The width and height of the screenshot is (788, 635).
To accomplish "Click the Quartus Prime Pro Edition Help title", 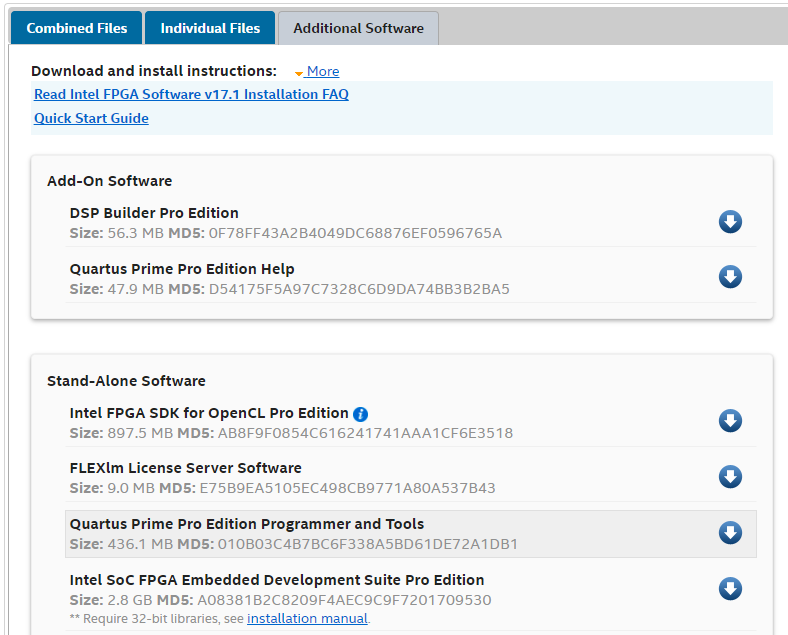I will [182, 269].
